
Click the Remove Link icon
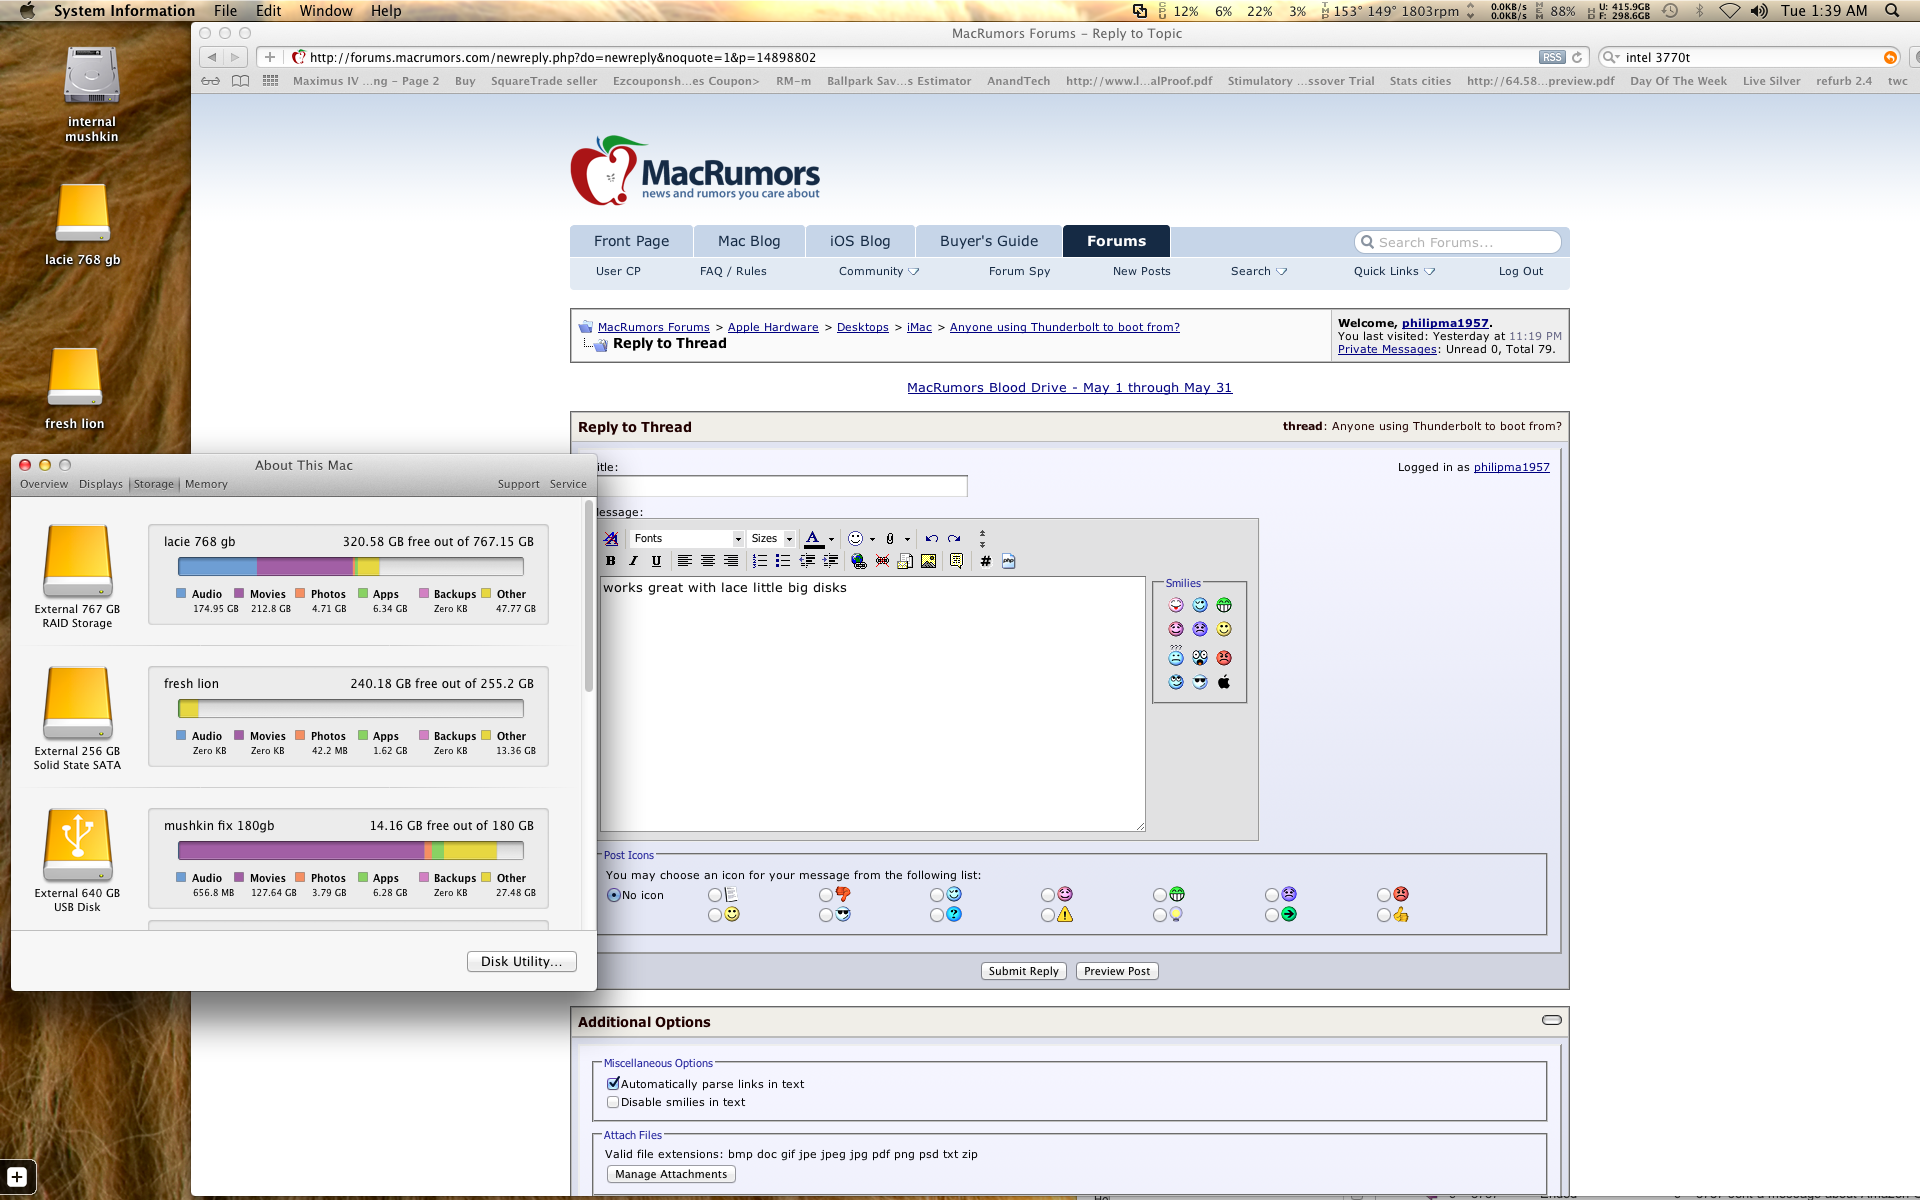point(882,561)
